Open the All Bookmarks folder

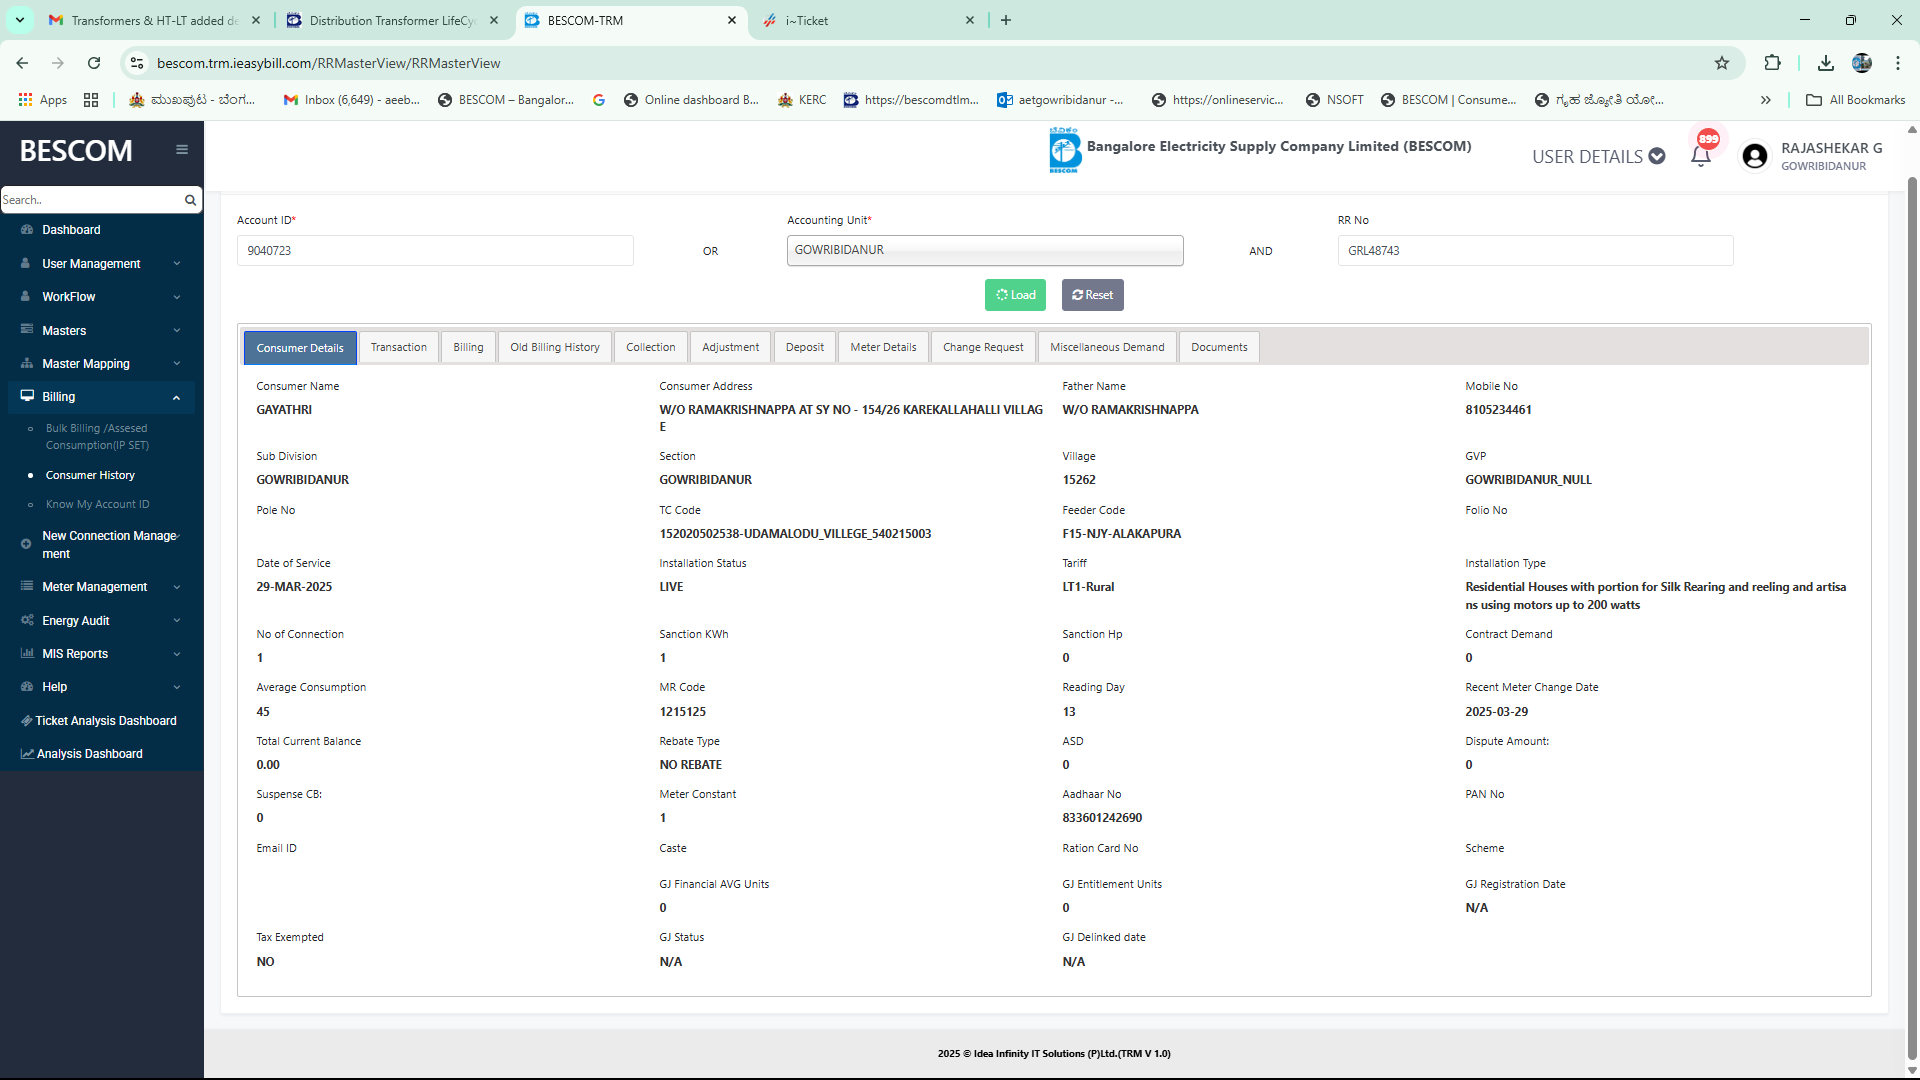(x=1856, y=100)
